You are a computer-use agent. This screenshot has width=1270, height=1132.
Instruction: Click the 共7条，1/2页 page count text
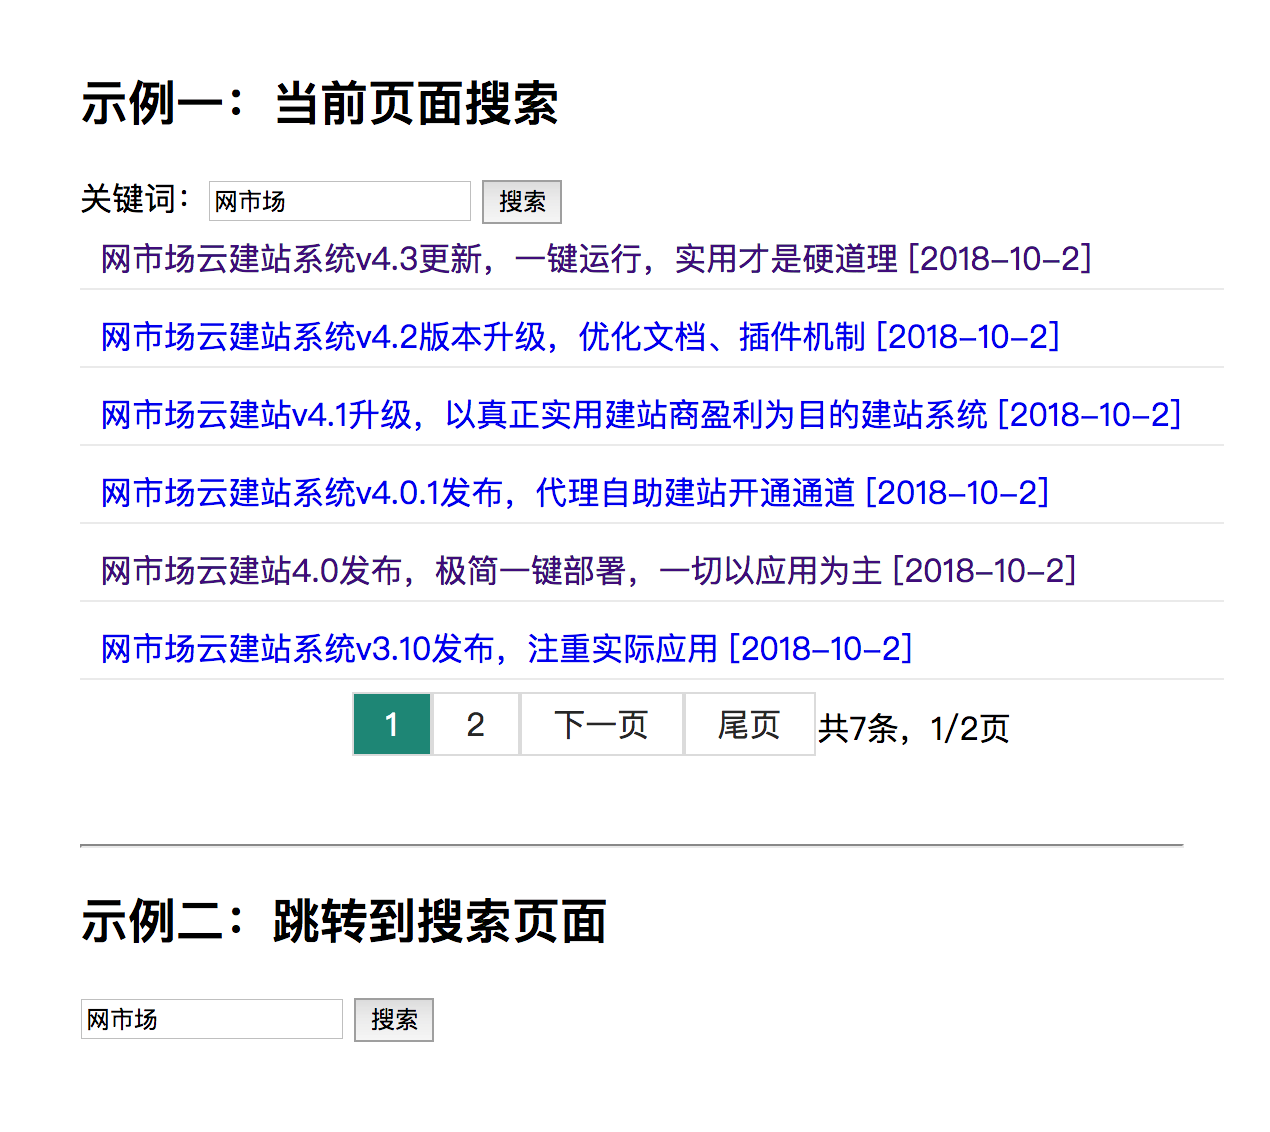pos(914,728)
